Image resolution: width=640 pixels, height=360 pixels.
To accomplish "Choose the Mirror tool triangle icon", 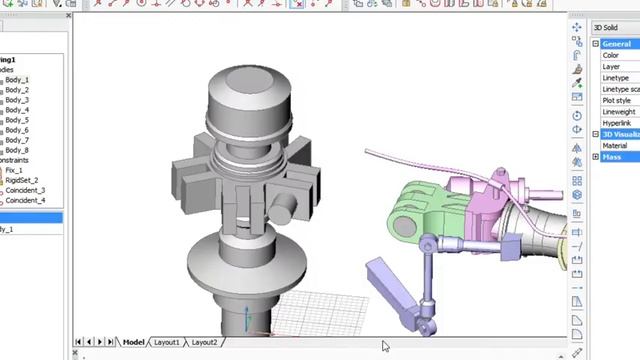I will (577, 148).
